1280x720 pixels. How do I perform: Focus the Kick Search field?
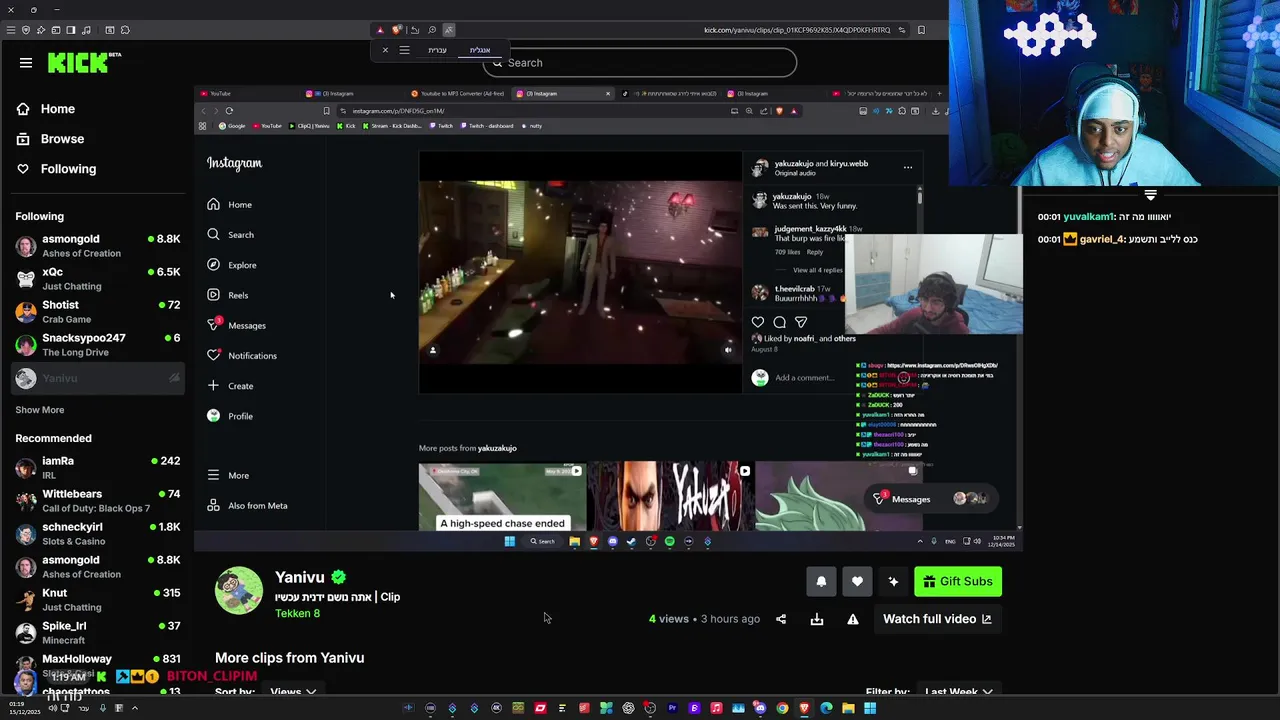pyautogui.click(x=640, y=63)
